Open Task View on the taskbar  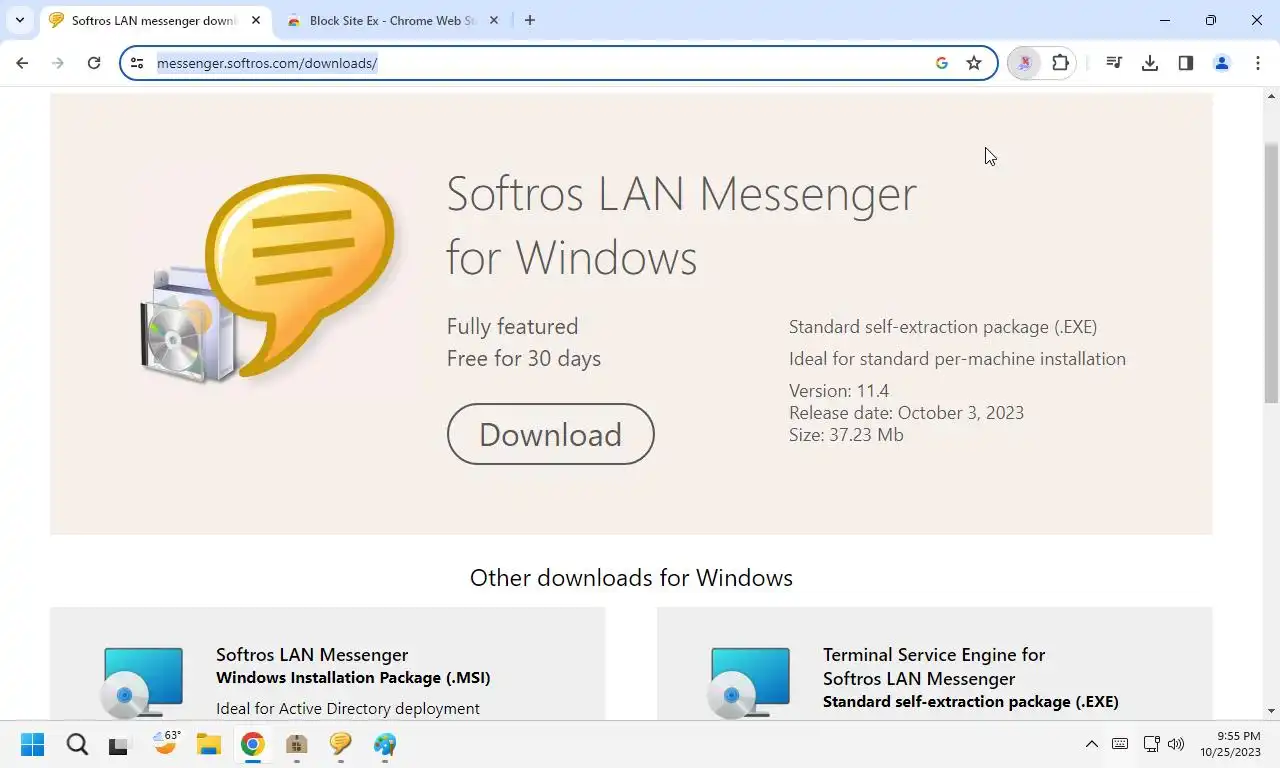pos(119,744)
